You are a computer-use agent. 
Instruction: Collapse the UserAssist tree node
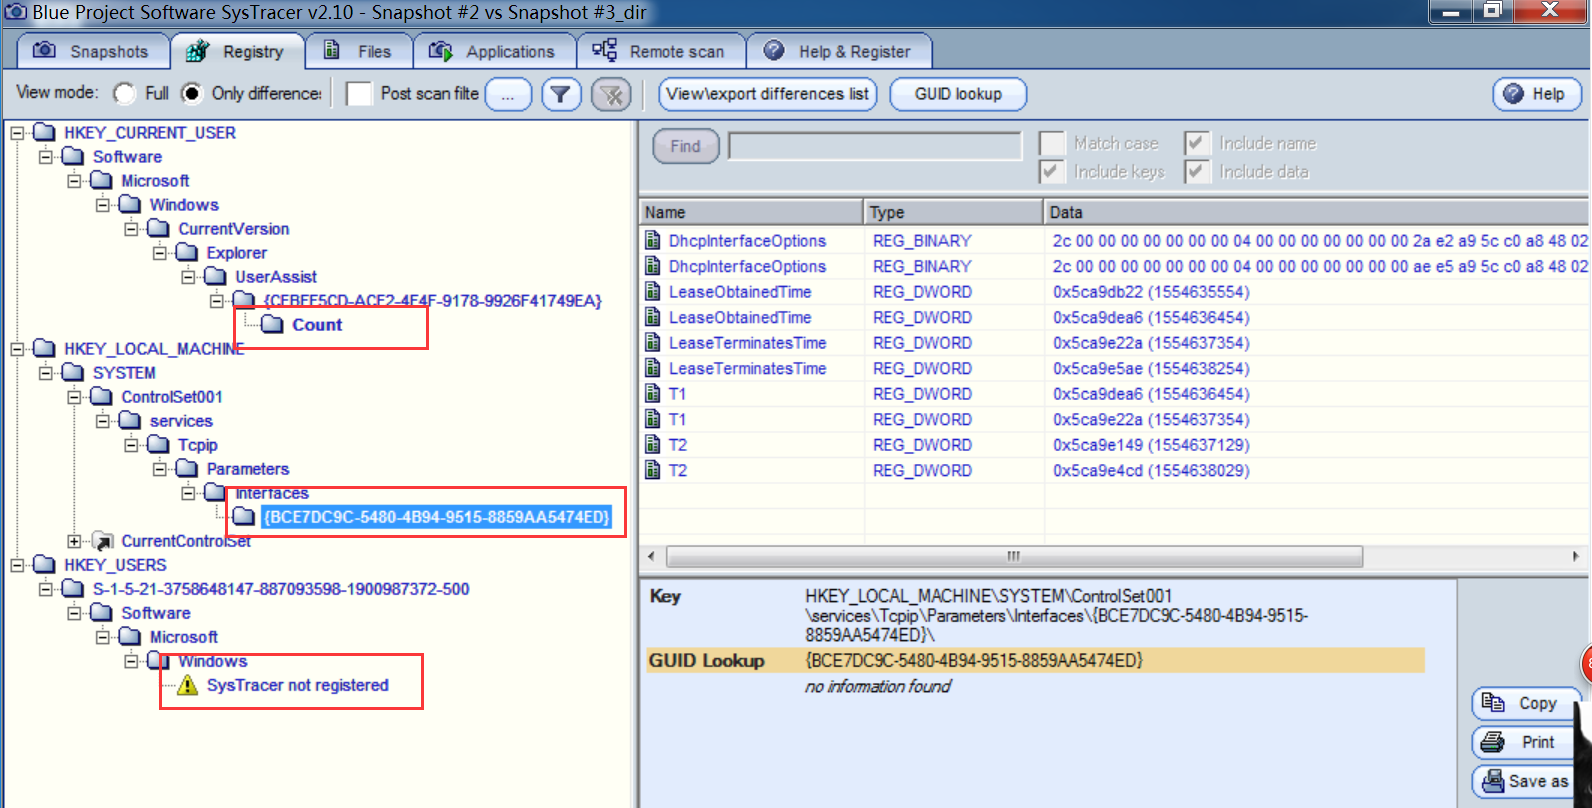[x=188, y=277]
